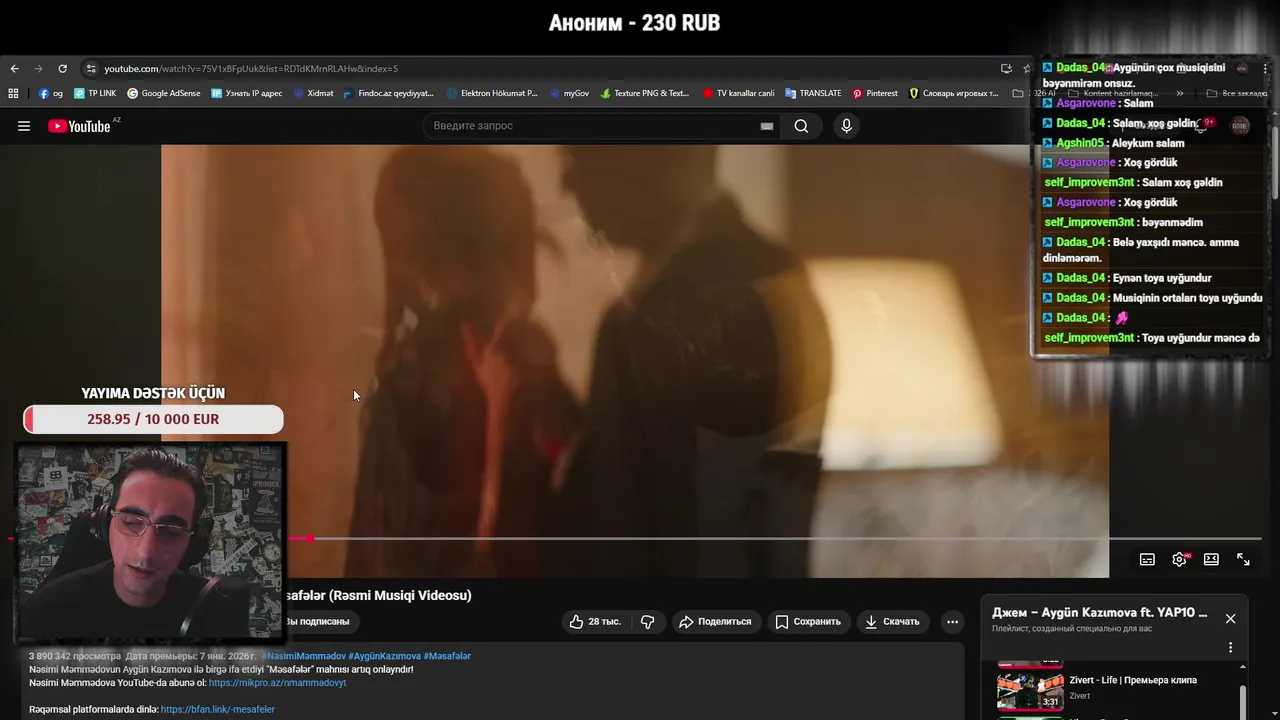1280x720 pixels.
Task: Click the magnifier search button
Action: pos(801,126)
